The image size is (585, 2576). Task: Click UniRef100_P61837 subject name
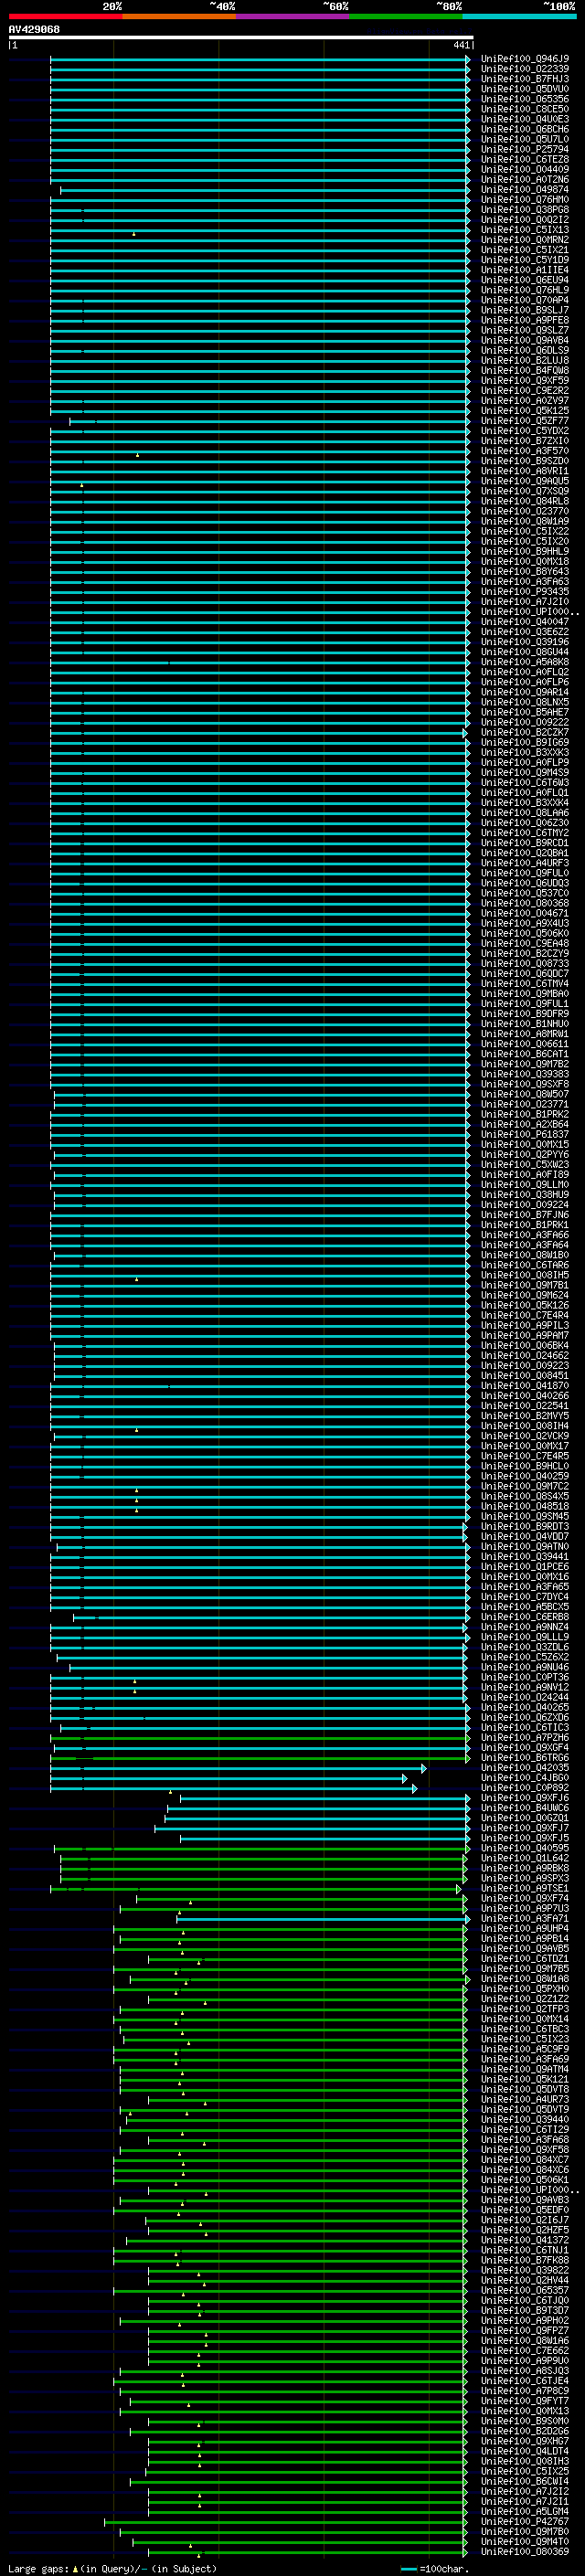tap(524, 1134)
